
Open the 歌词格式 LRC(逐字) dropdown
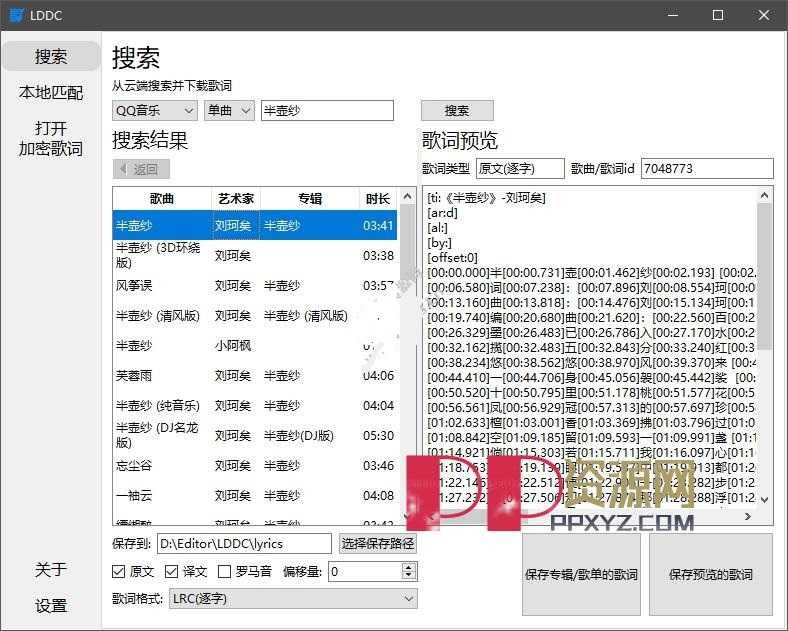[293, 599]
